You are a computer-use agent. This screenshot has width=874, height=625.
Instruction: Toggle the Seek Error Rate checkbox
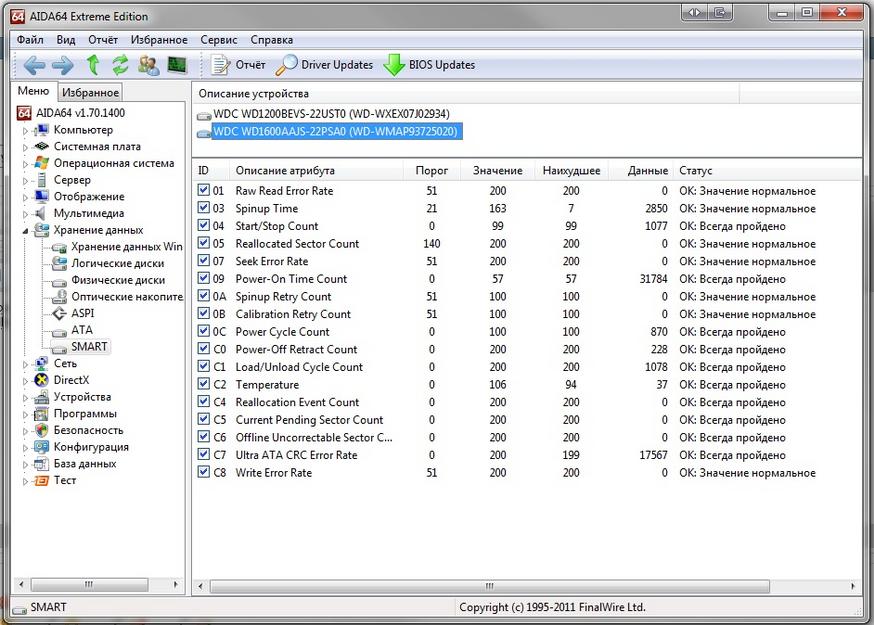tap(203, 261)
